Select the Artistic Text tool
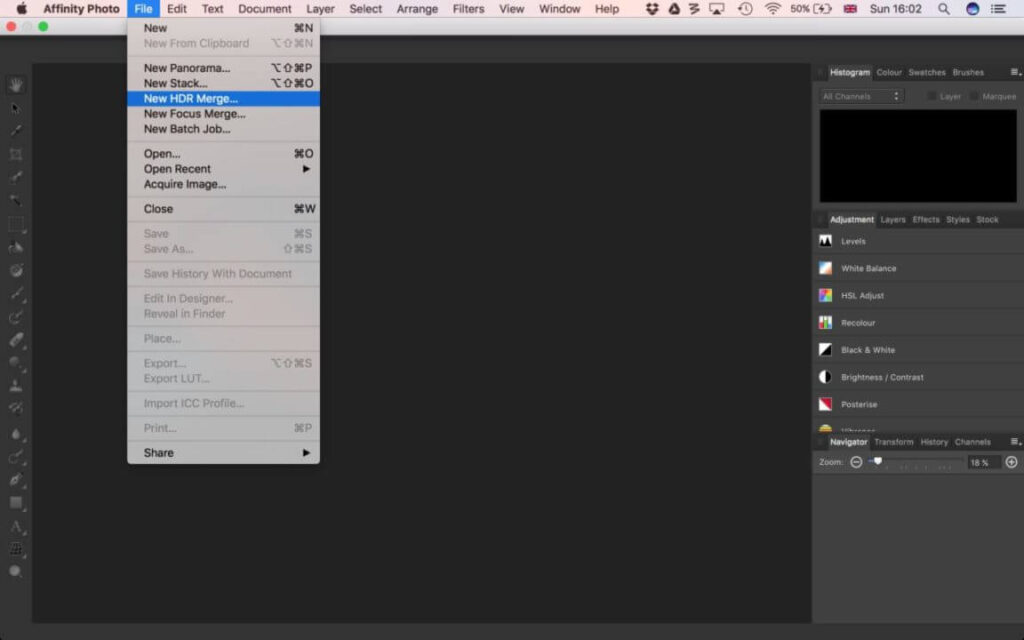This screenshot has height=640, width=1024. tap(16, 526)
